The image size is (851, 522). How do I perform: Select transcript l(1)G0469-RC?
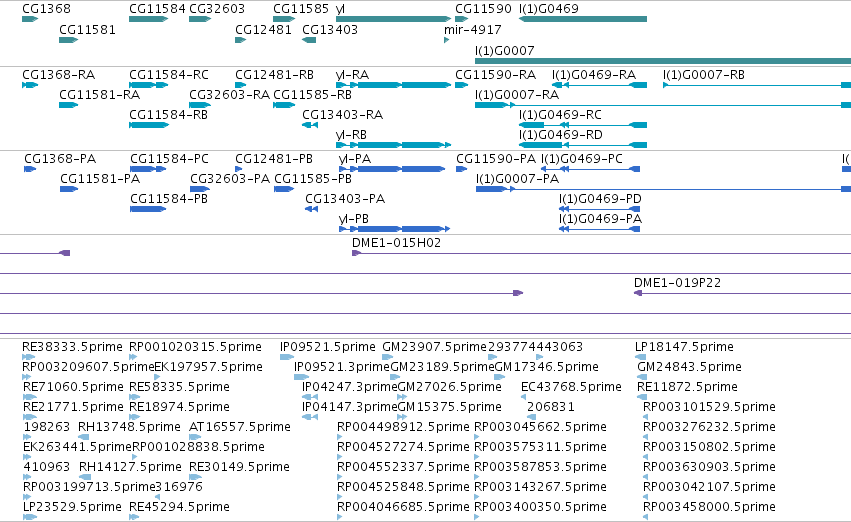[583, 125]
